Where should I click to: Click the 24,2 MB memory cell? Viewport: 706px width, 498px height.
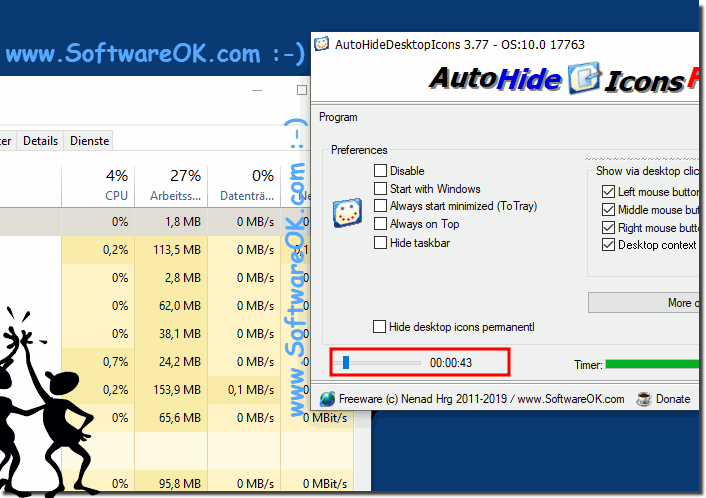[x=172, y=362]
